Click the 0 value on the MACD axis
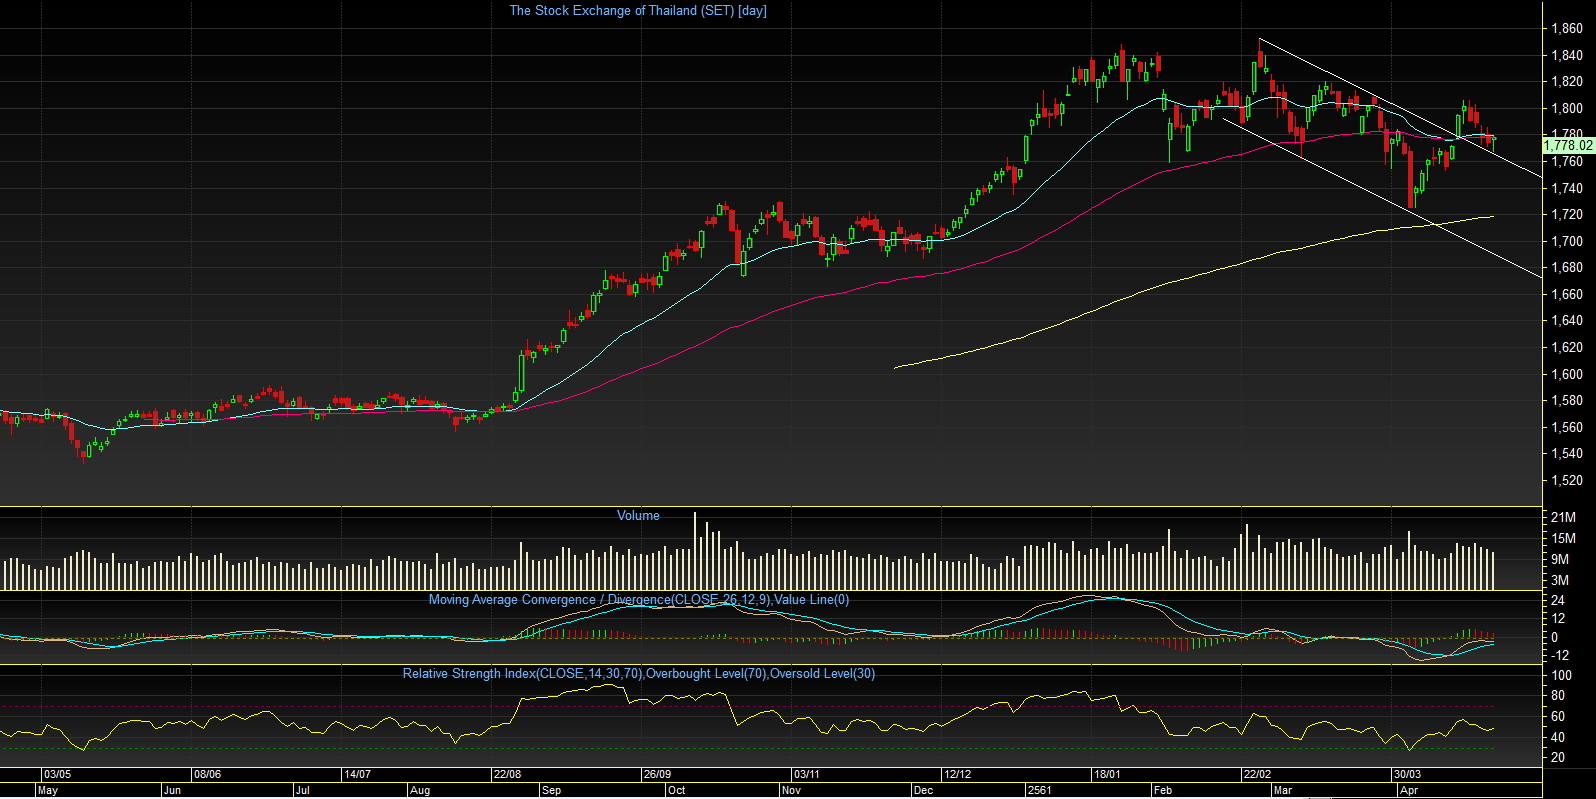 1555,637
